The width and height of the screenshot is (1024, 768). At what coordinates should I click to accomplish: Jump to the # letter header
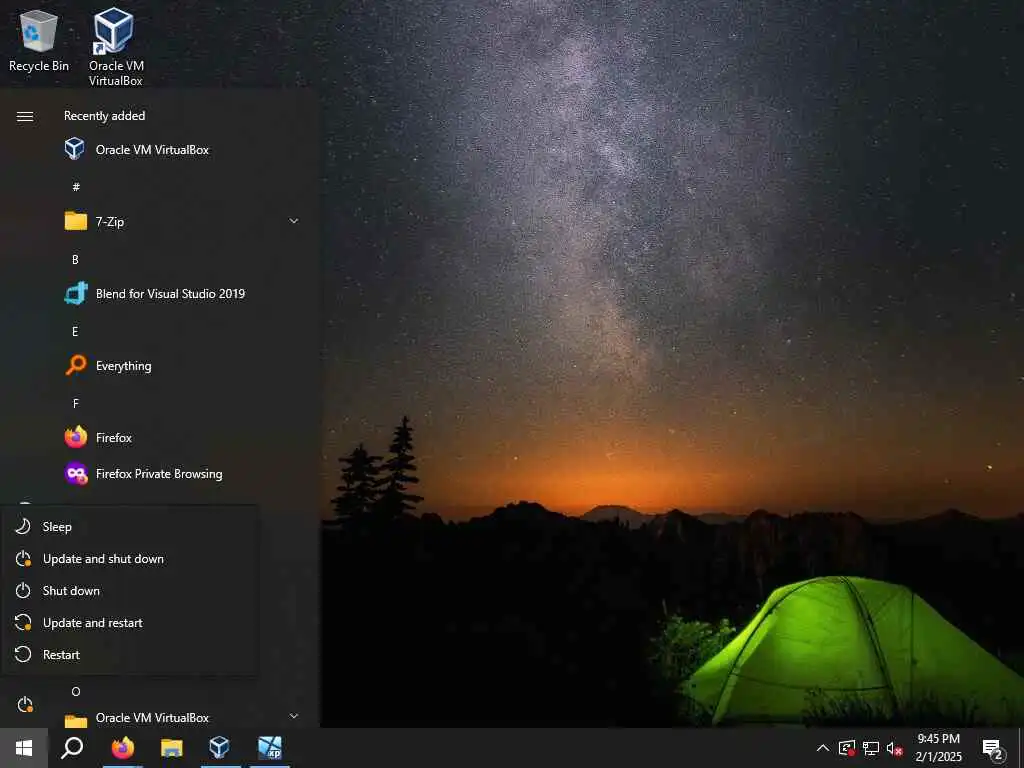[x=76, y=187]
